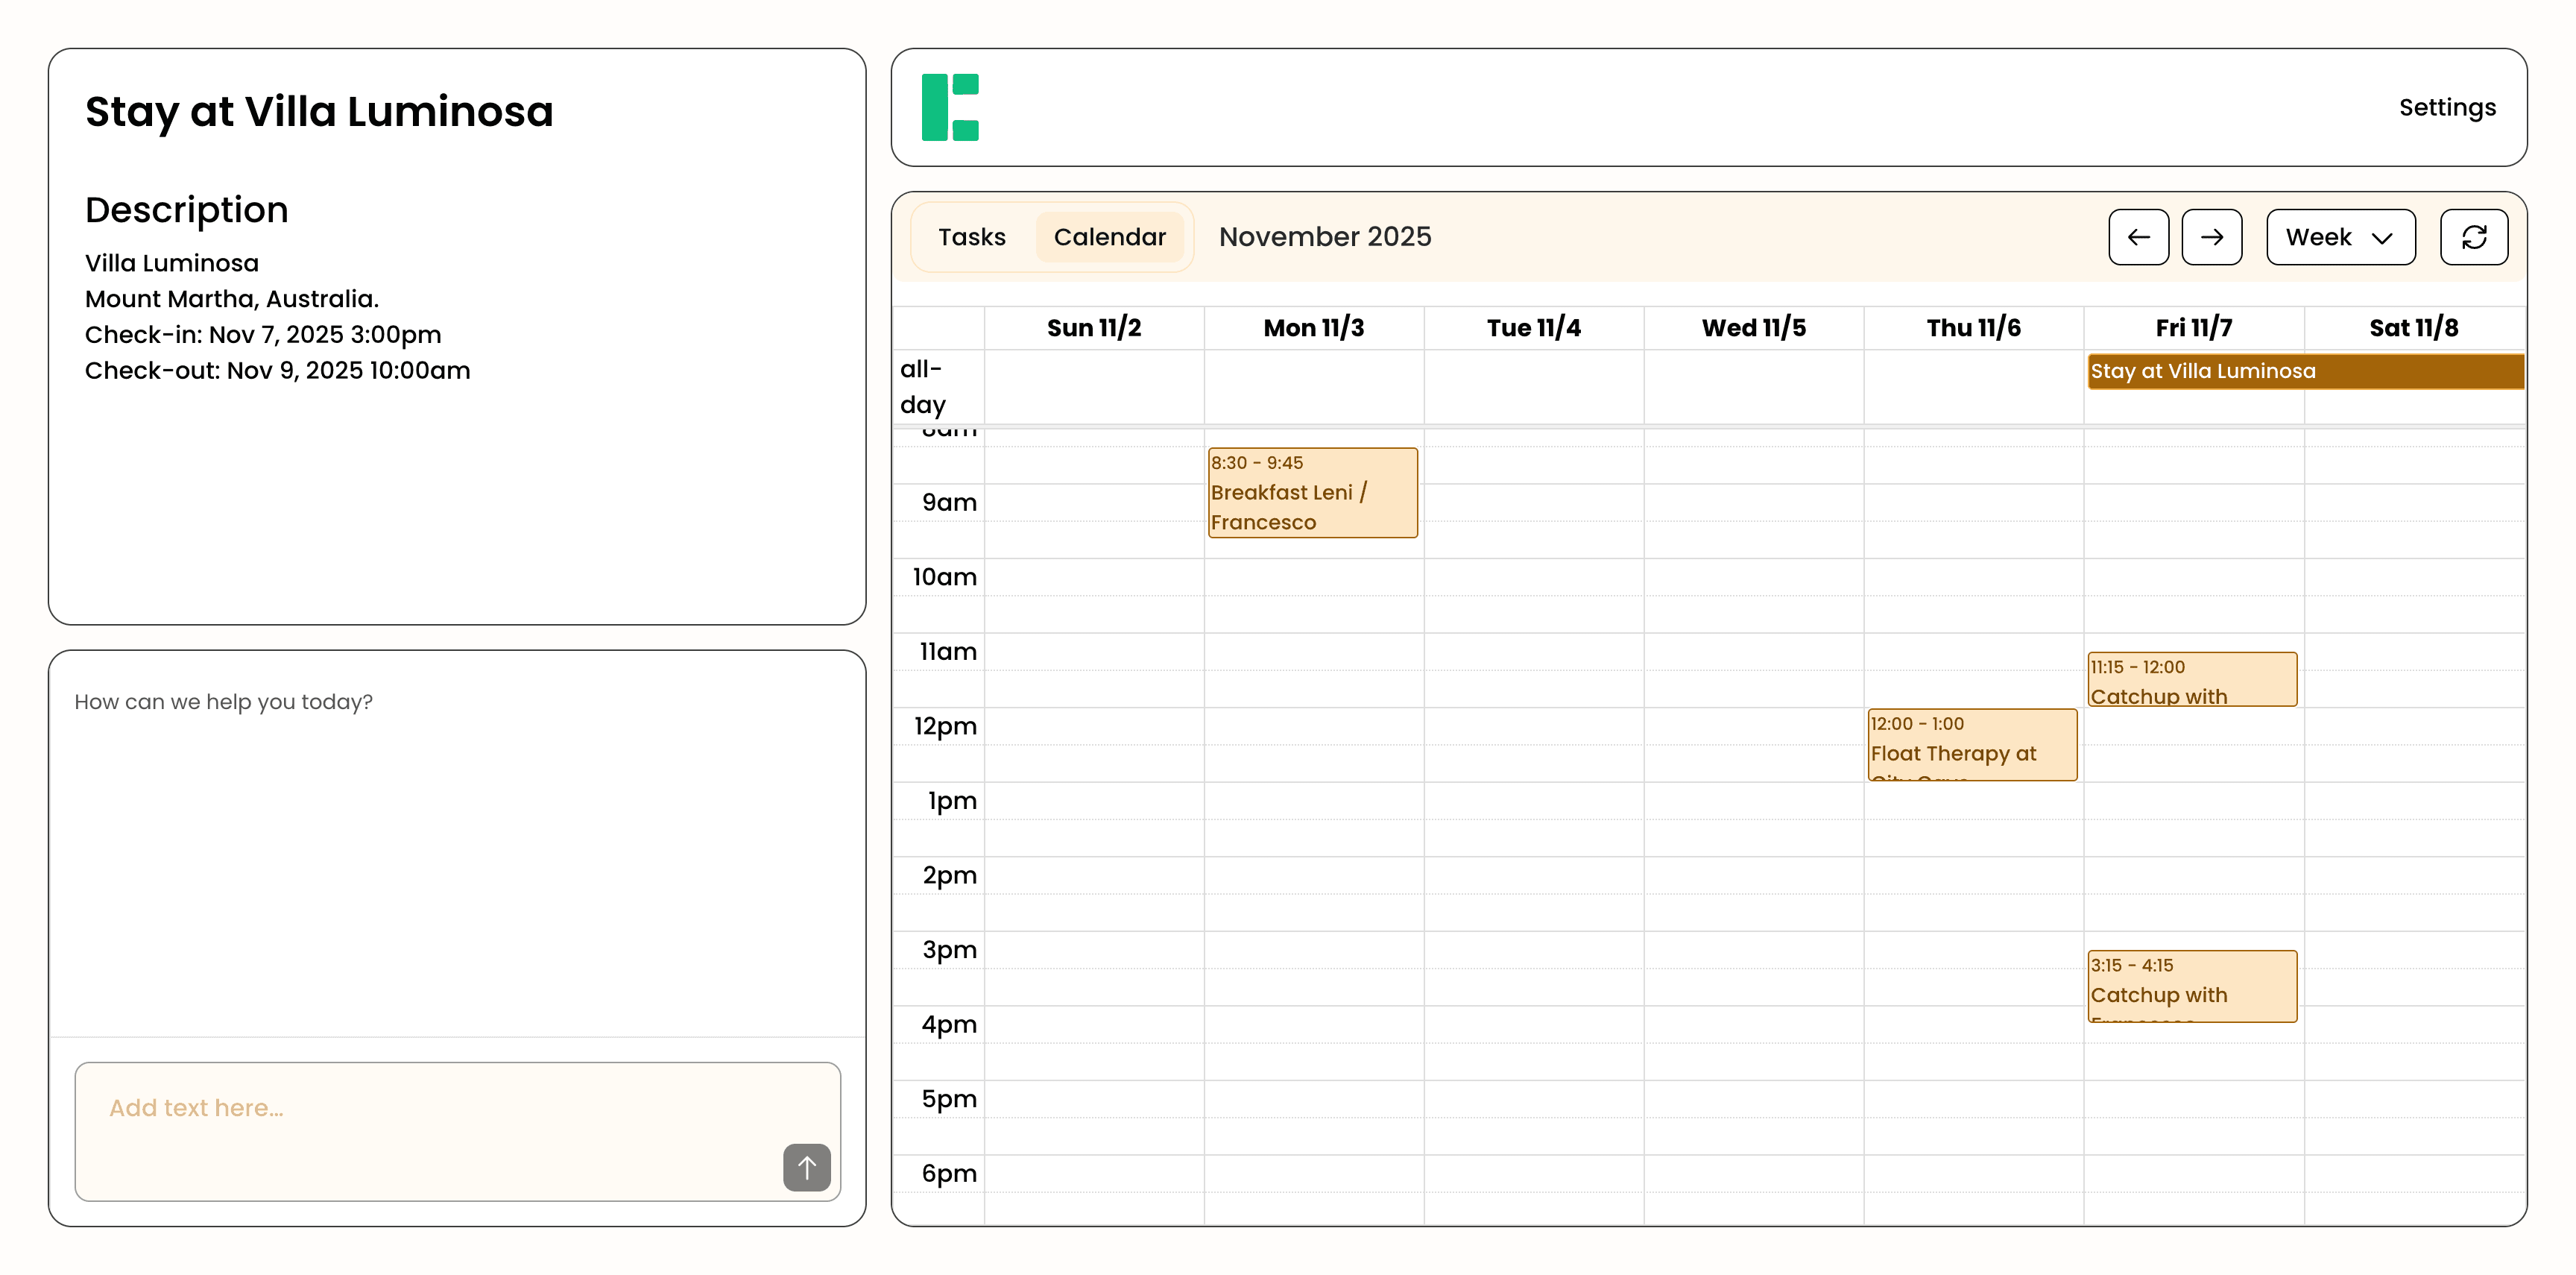The image size is (2576, 1275).
Task: Open the Stay at Villa Luminosa all-day event
Action: [x=2304, y=371]
